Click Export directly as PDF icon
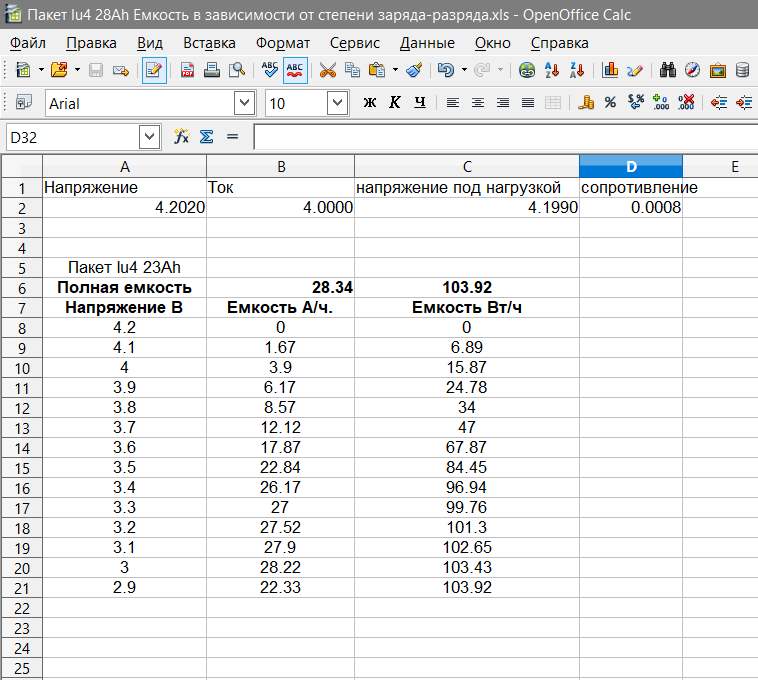This screenshot has width=758, height=680. [x=187, y=71]
